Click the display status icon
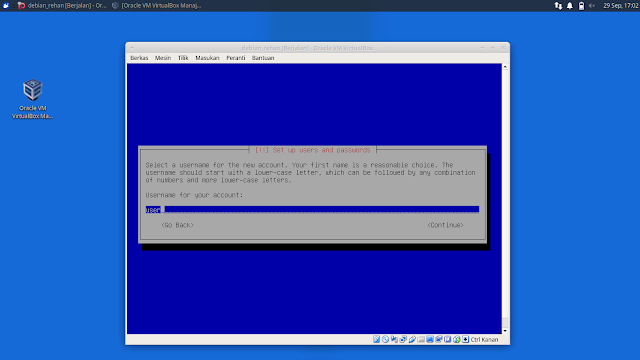Screen dimensions: 640x360 [430, 339]
